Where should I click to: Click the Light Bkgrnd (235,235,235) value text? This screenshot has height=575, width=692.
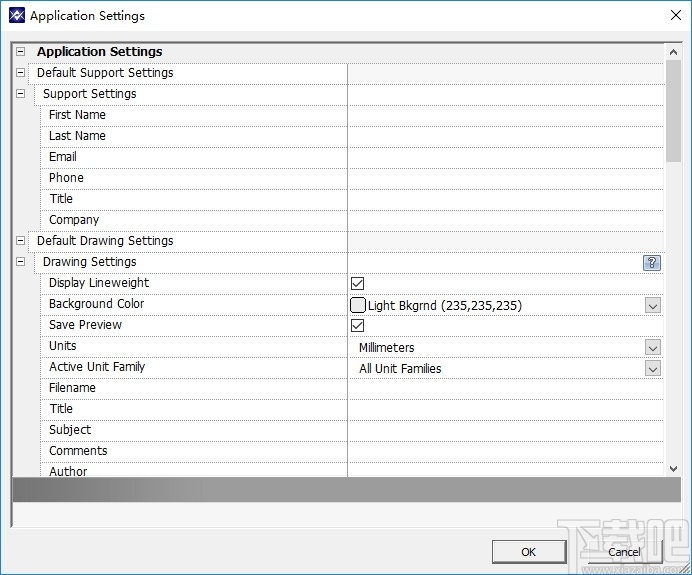pos(445,305)
